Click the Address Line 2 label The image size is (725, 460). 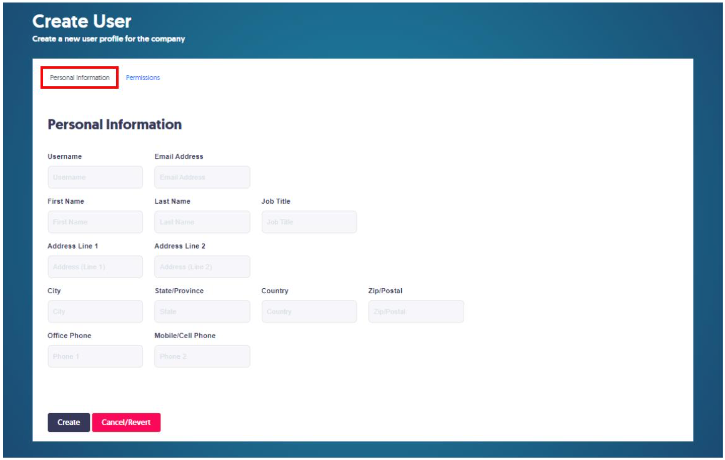click(180, 246)
